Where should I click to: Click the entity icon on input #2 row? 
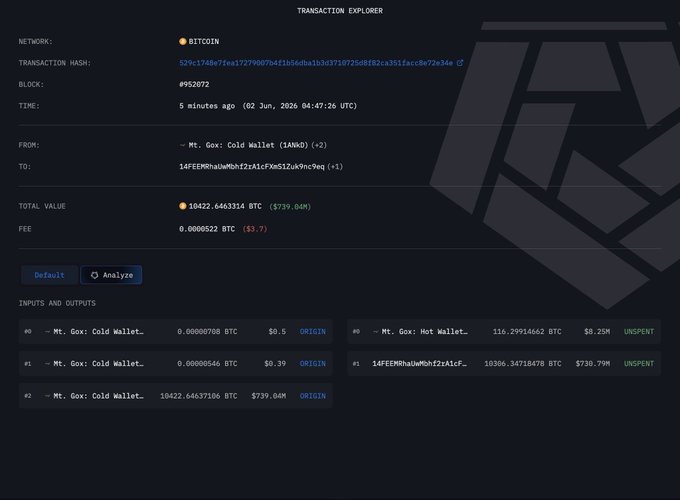click(x=47, y=395)
